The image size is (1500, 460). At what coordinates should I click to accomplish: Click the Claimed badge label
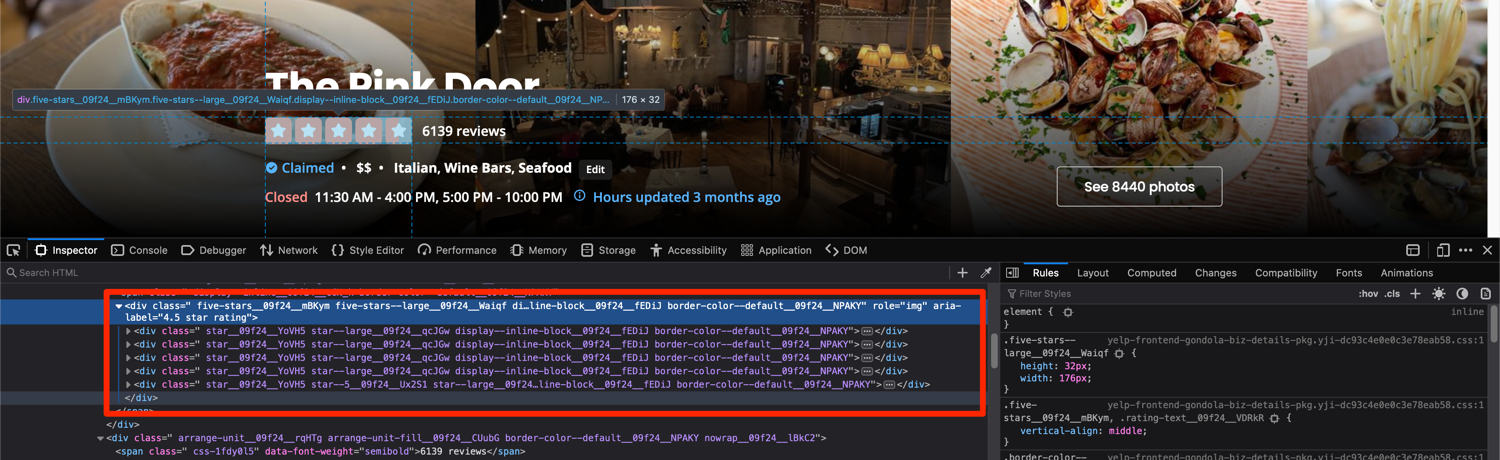[x=307, y=168]
